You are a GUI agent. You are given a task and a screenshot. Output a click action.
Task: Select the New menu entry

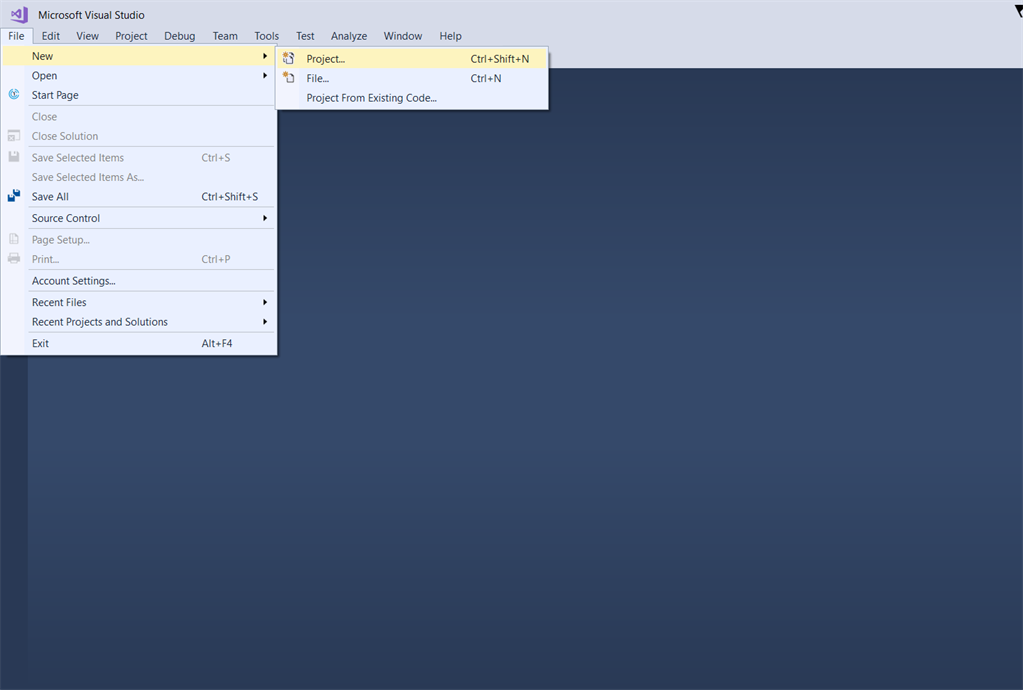pyautogui.click(x=138, y=56)
